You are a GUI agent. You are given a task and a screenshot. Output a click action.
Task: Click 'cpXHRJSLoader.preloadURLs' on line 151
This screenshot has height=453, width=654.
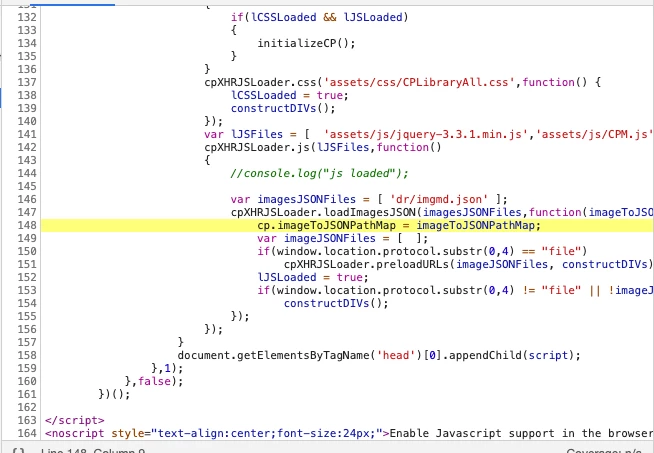pyautogui.click(x=367, y=264)
